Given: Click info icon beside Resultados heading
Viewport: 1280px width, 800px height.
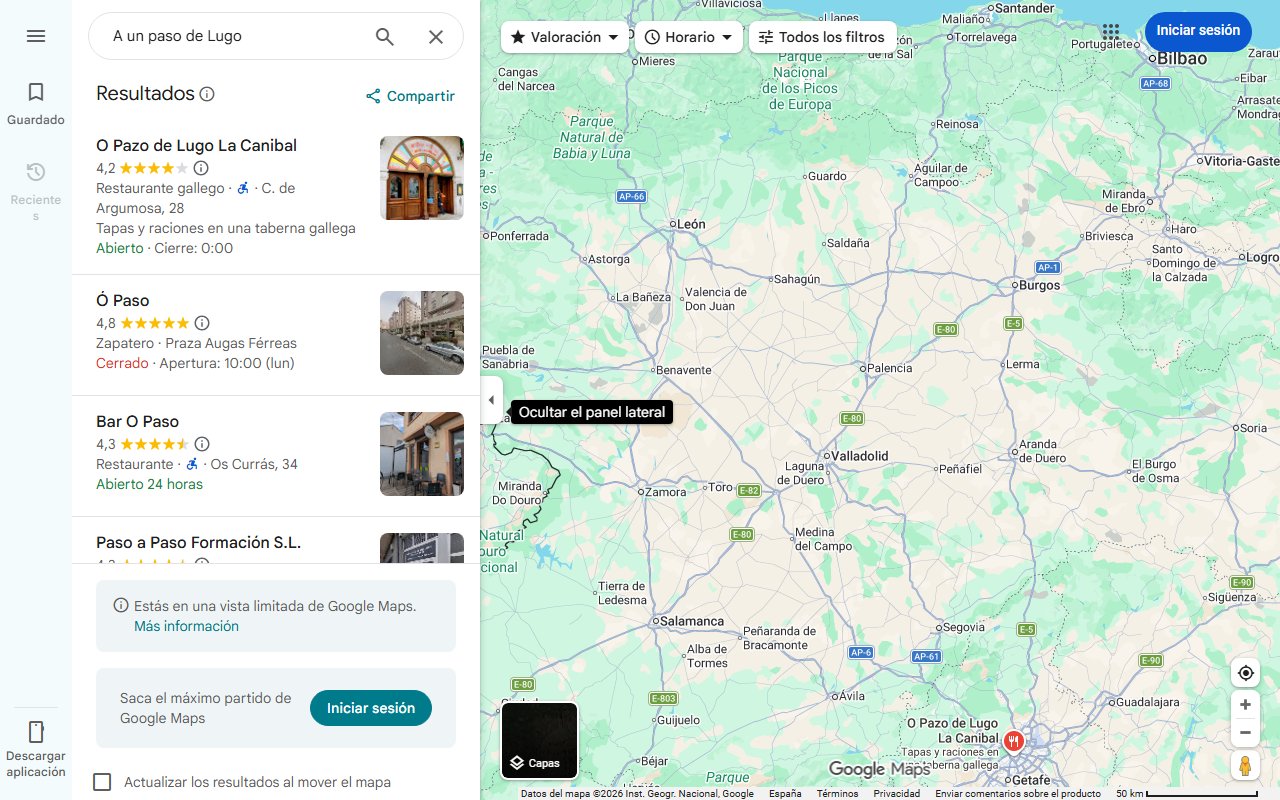Looking at the screenshot, I should tap(207, 94).
